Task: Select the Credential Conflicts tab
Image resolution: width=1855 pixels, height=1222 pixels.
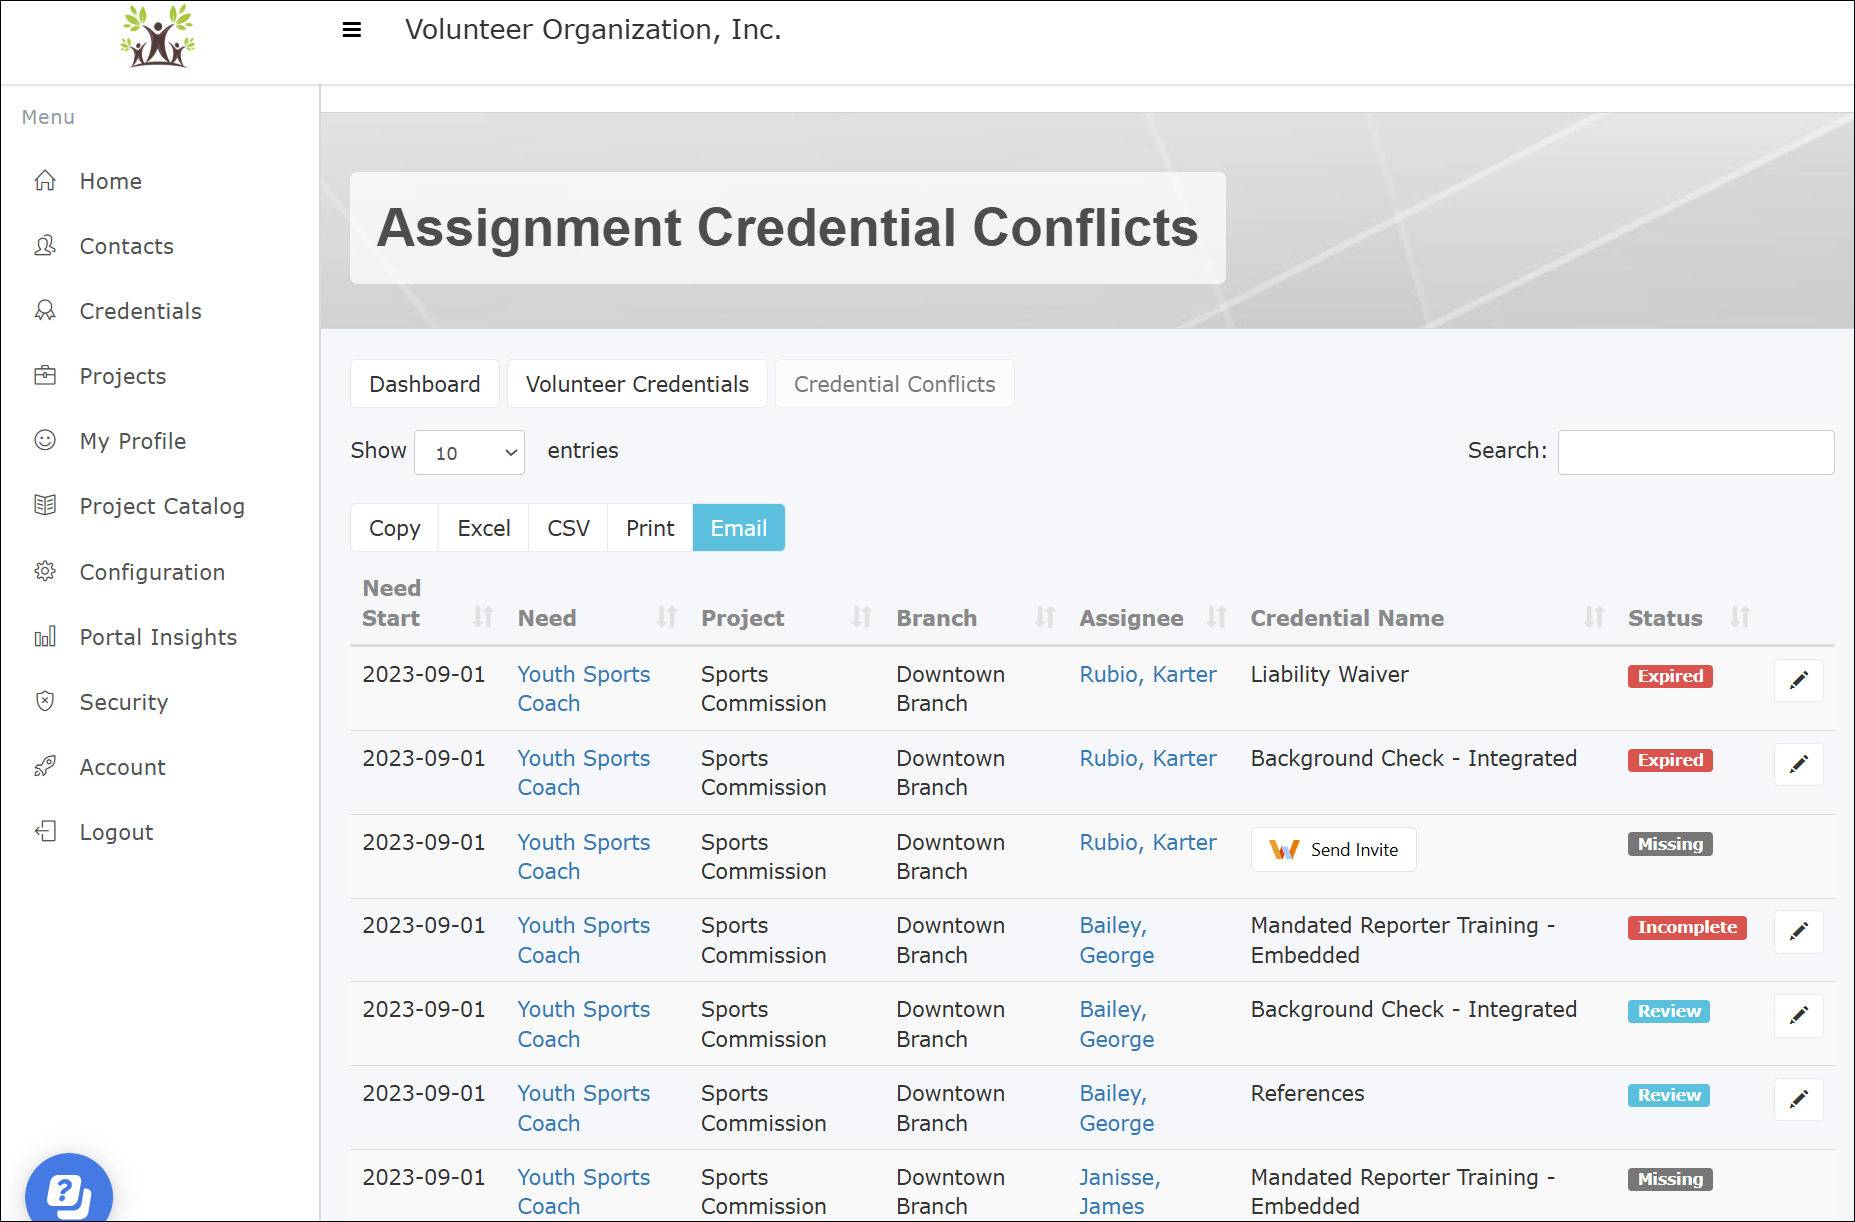Action: click(x=895, y=384)
